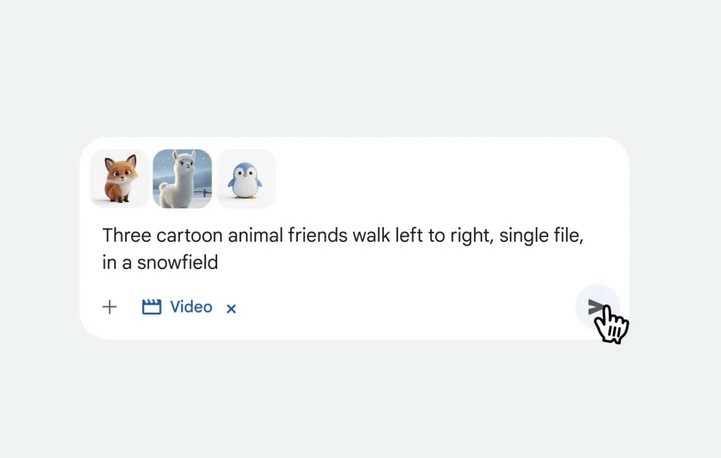This screenshot has width=721, height=458.
Task: Click the clapperboard Video icon
Action: [x=151, y=307]
